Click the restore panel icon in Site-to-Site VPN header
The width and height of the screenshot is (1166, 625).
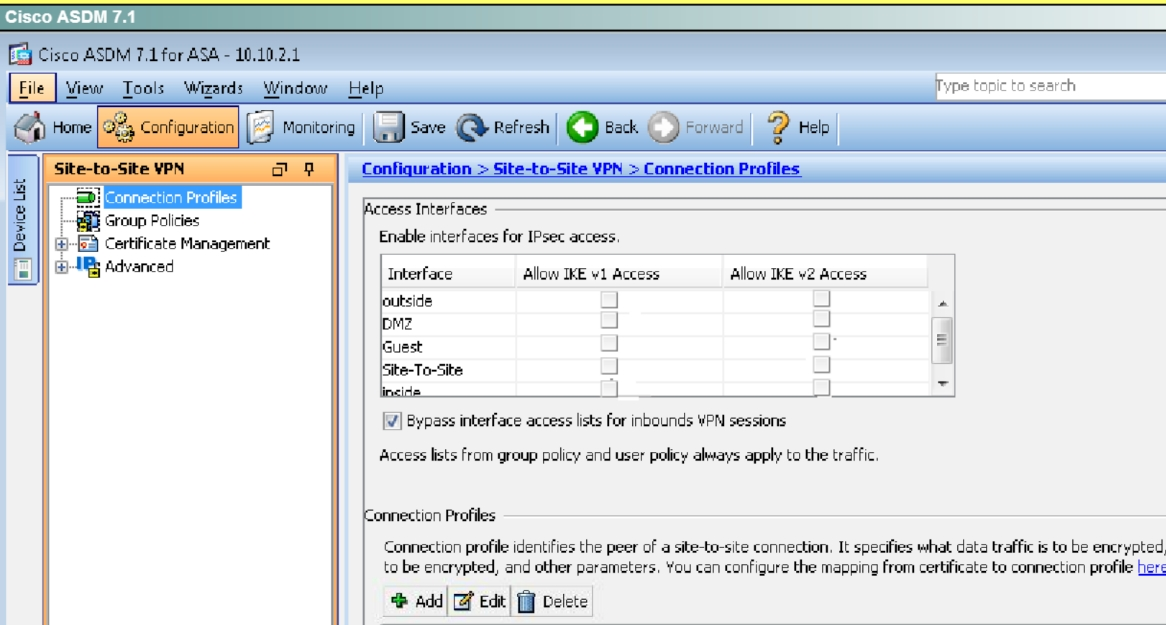pyautogui.click(x=280, y=170)
